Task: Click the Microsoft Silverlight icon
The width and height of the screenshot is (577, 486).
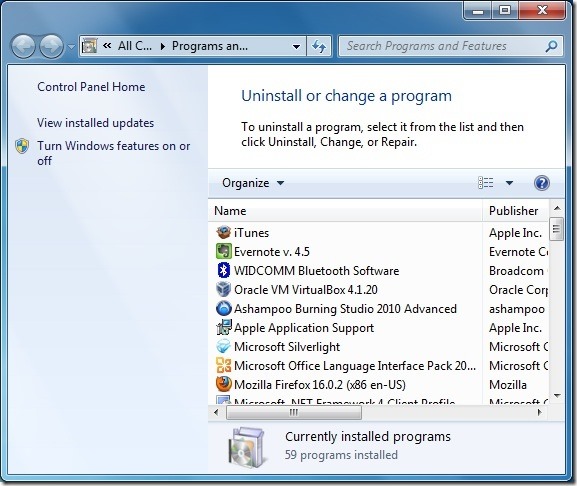Action: [223, 347]
